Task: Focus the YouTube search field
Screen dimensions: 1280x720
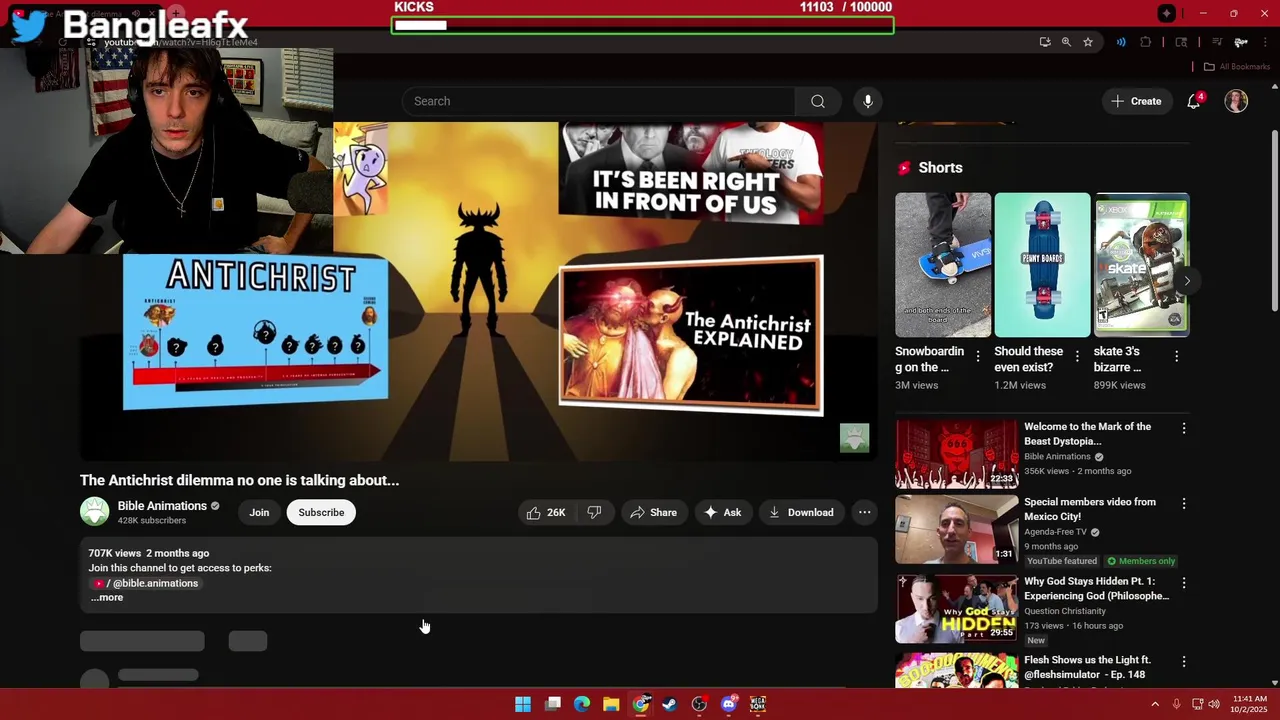Action: pos(598,101)
